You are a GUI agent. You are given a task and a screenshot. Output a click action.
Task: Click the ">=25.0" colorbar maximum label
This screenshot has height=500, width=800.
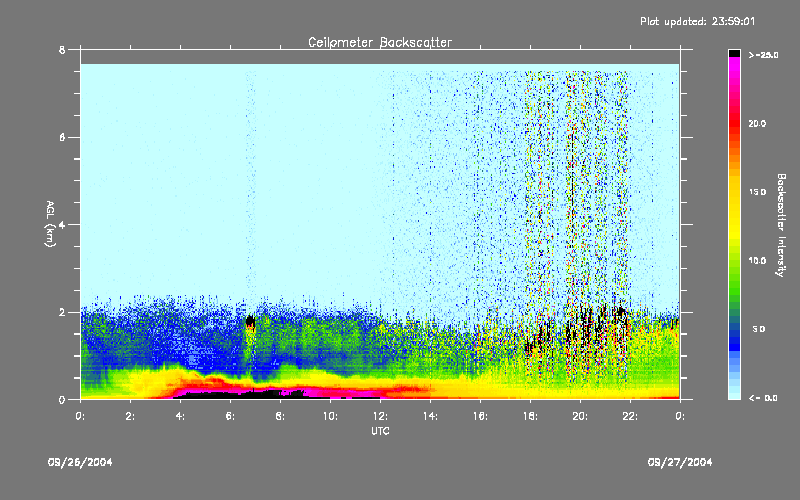(763, 55)
